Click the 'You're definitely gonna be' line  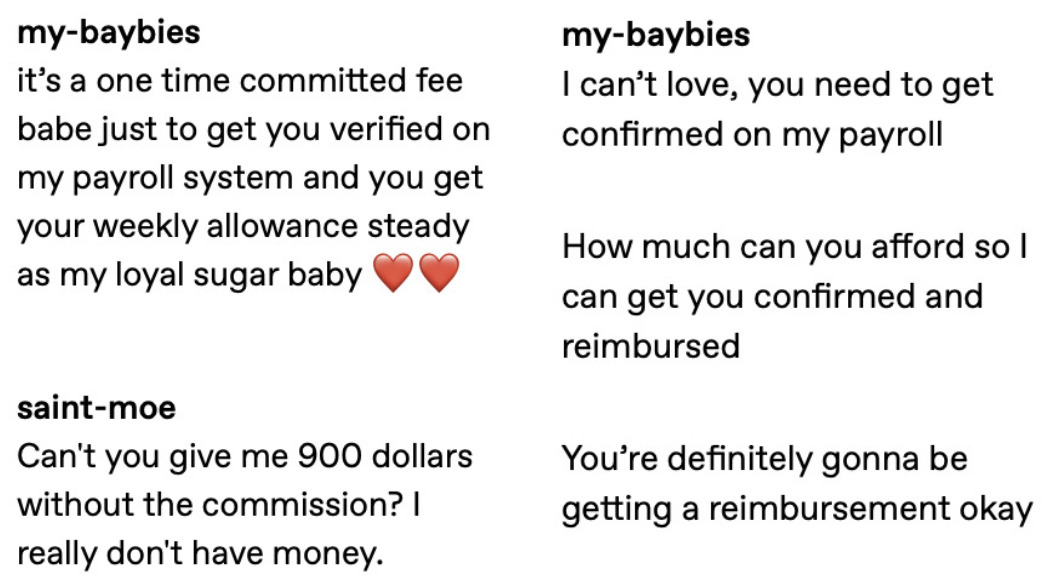pyautogui.click(x=765, y=459)
